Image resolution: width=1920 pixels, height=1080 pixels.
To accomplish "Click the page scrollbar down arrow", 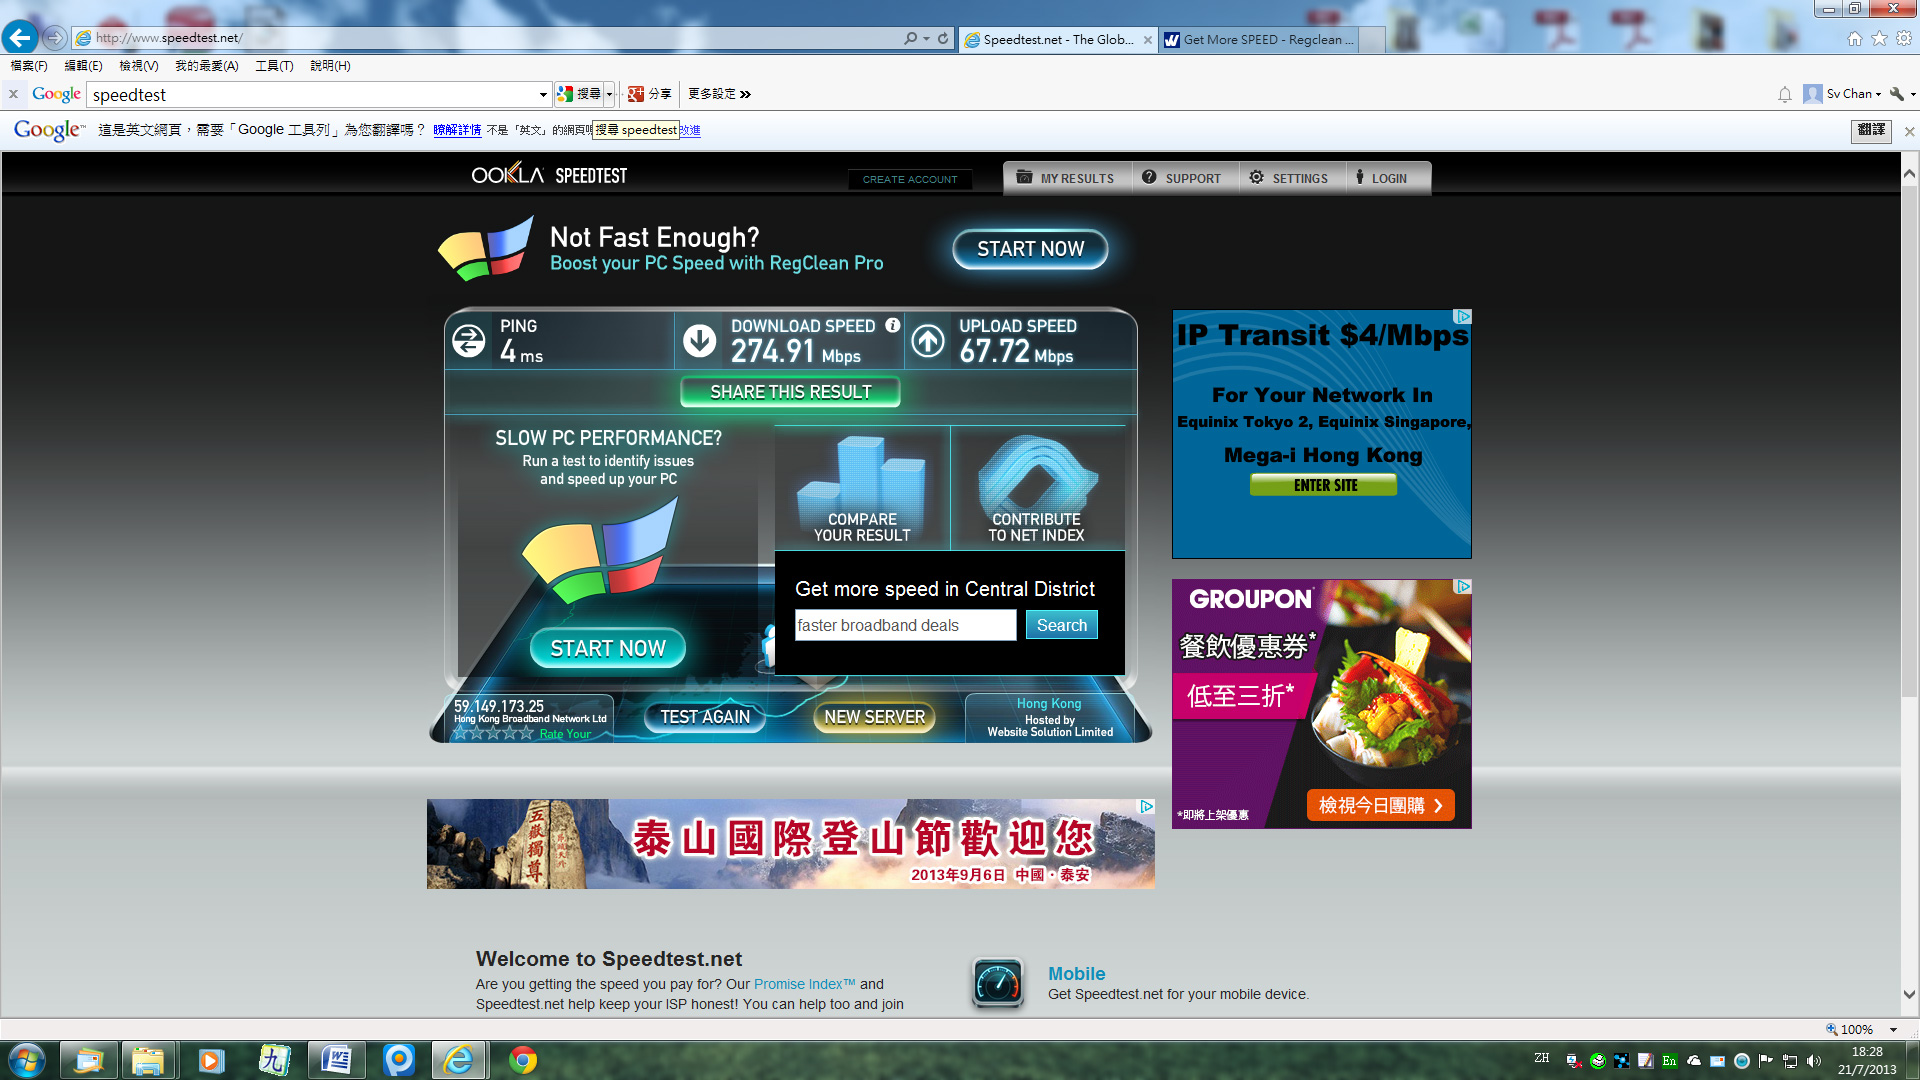I will 1909,994.
